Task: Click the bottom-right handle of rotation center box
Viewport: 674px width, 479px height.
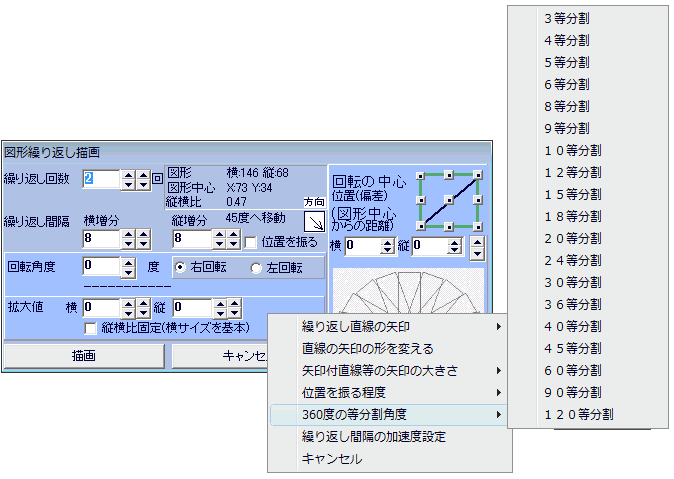Action: coord(478,226)
